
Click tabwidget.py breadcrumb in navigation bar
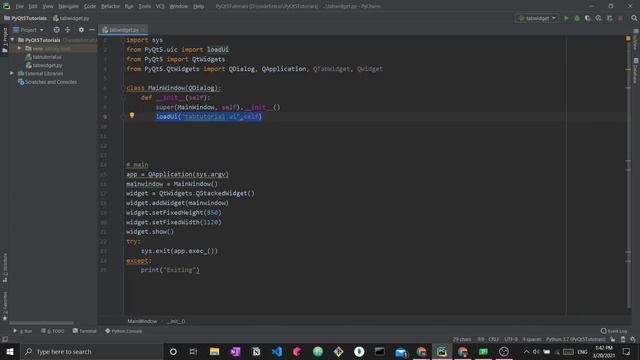71,18
